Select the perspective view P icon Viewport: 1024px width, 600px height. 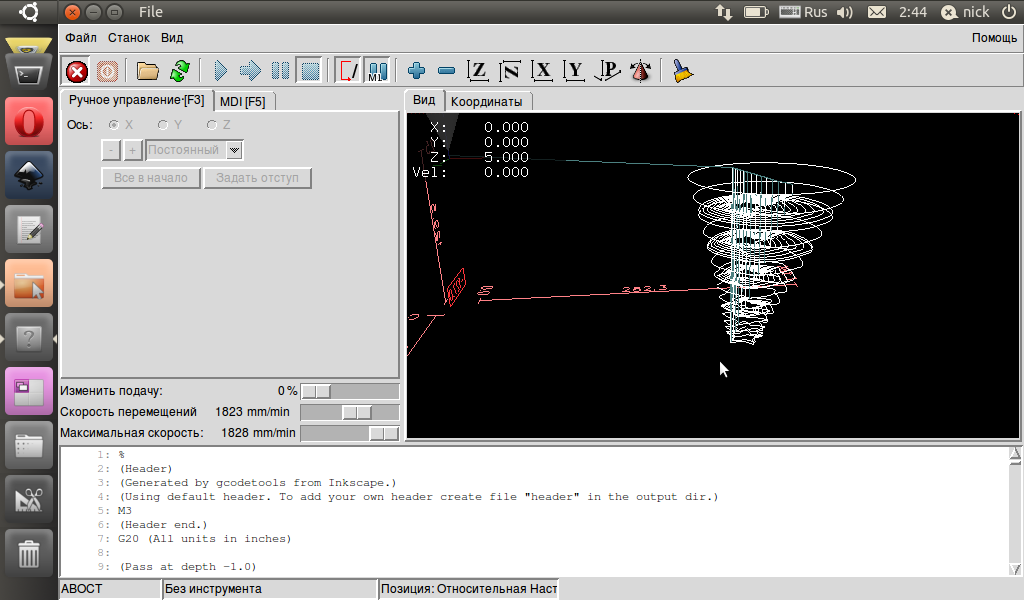point(607,71)
